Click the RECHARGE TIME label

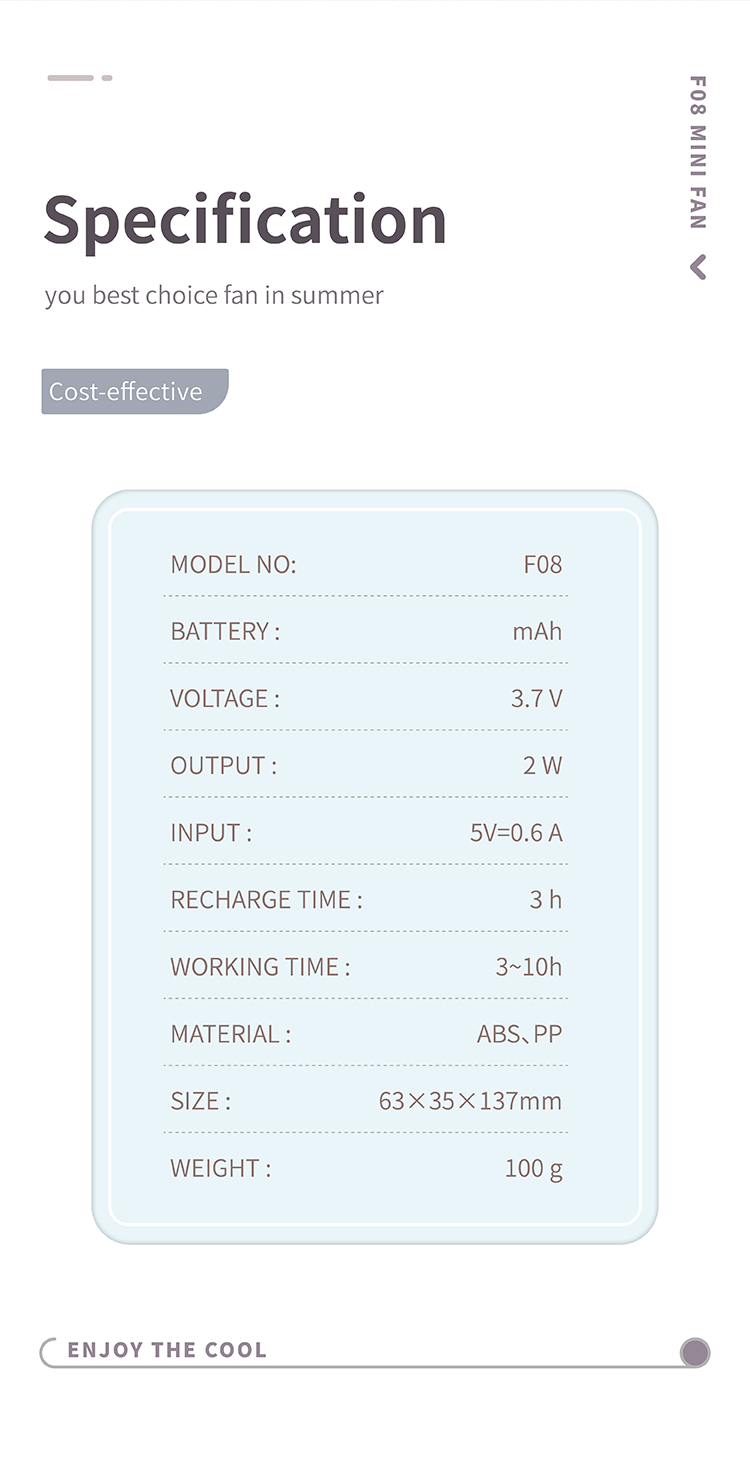click(266, 899)
